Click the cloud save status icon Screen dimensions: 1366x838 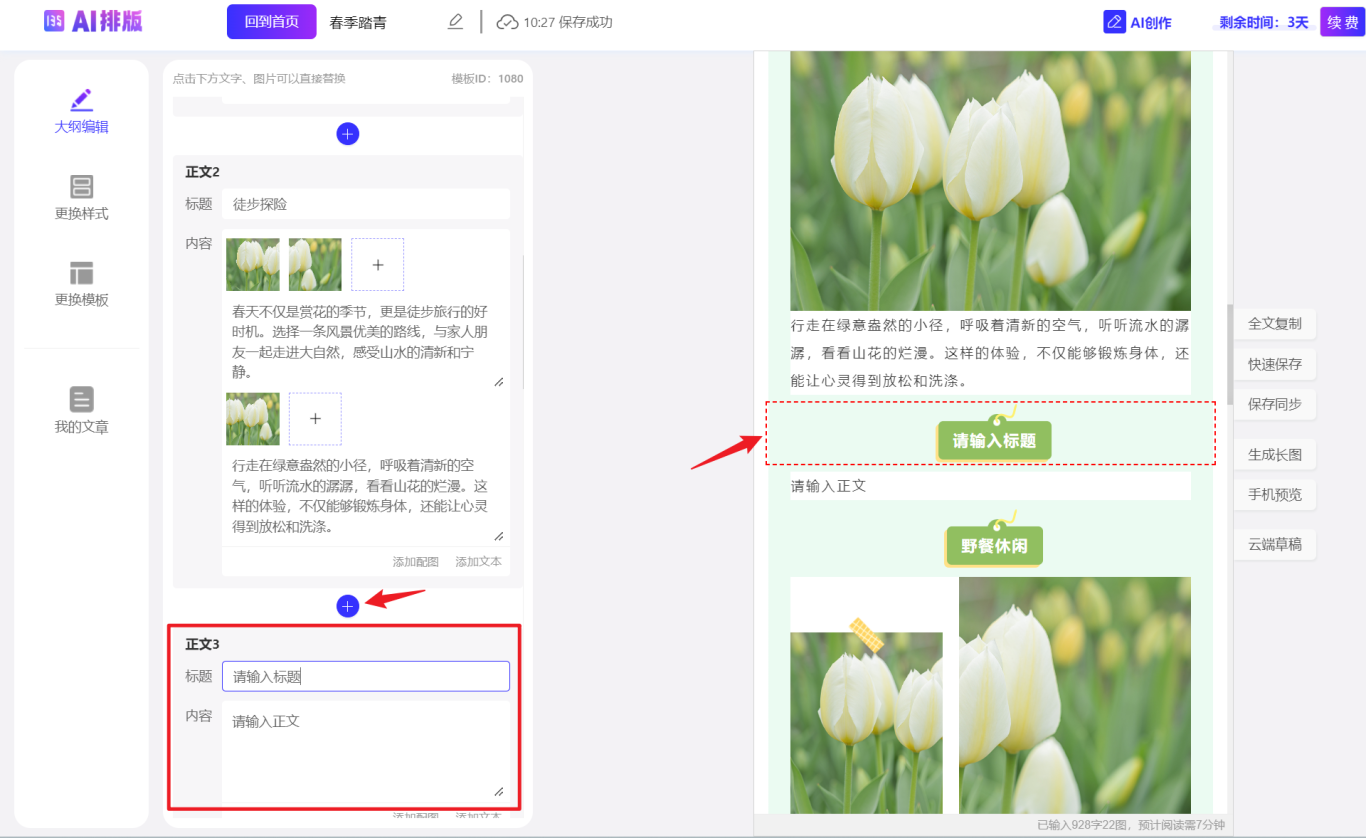coord(507,22)
